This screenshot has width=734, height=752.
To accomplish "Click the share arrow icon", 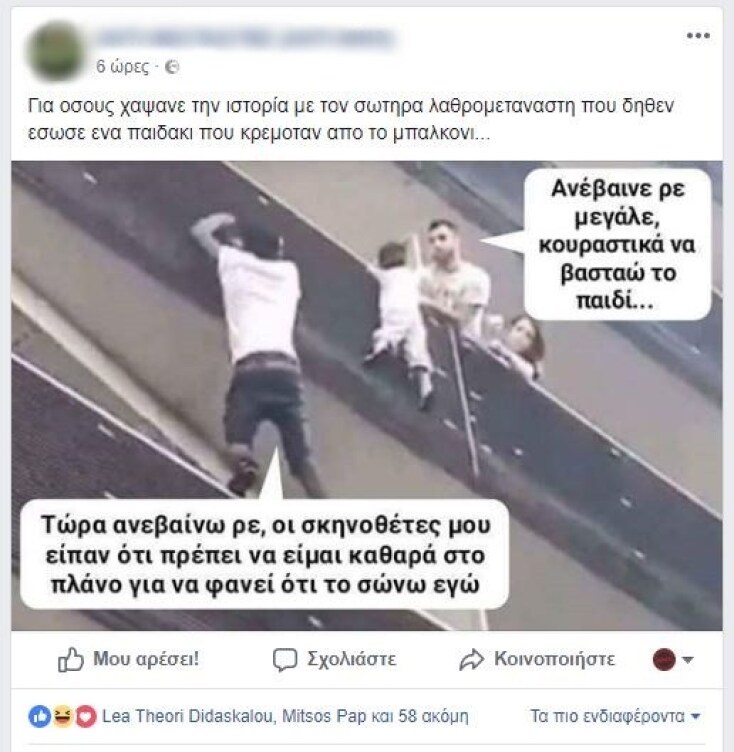I will coord(472,660).
